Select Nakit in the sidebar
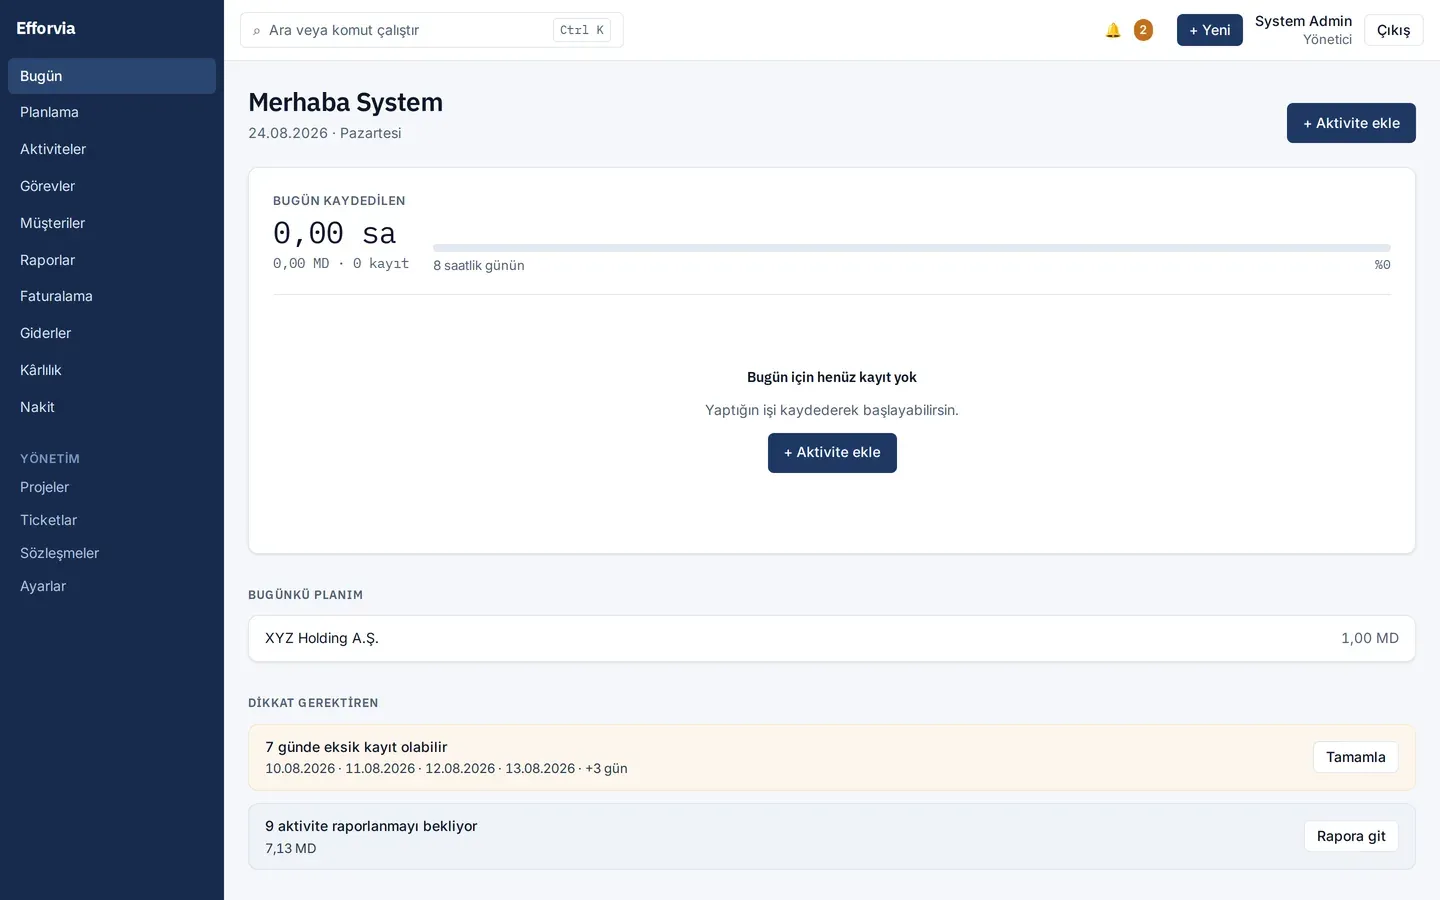 (112, 407)
